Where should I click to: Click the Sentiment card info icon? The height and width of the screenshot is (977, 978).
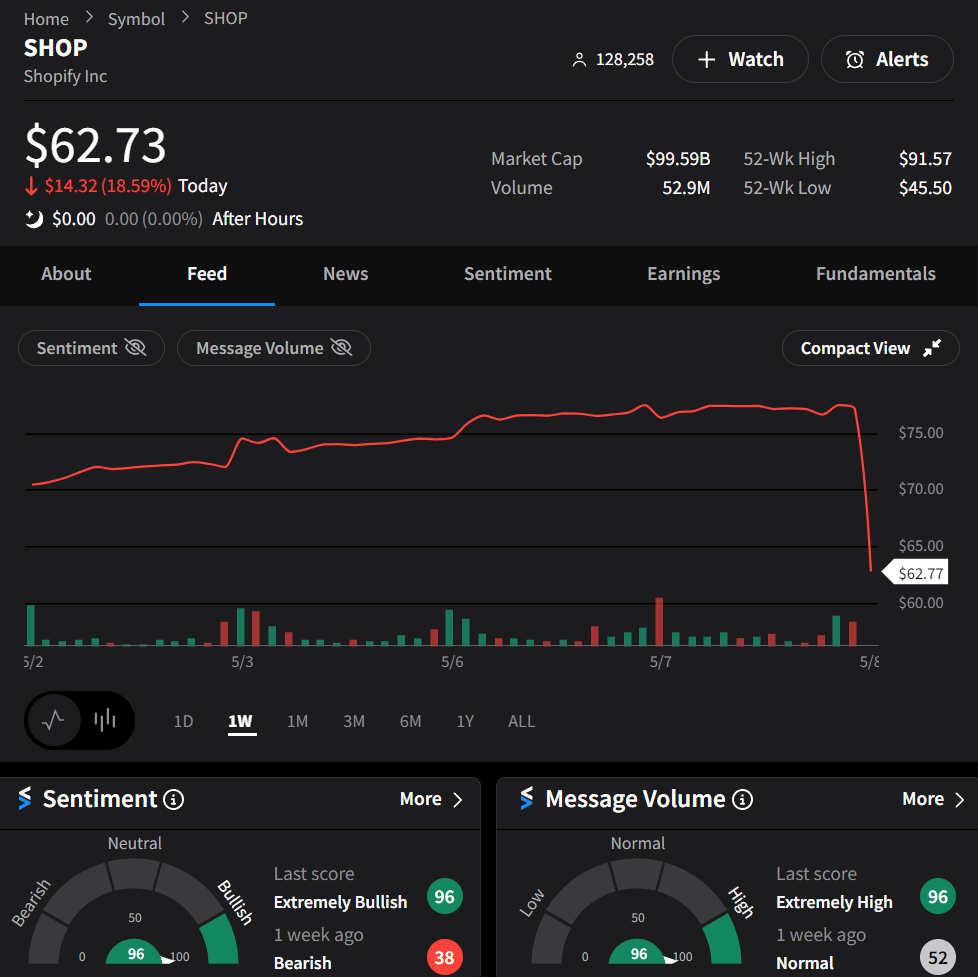click(x=173, y=799)
